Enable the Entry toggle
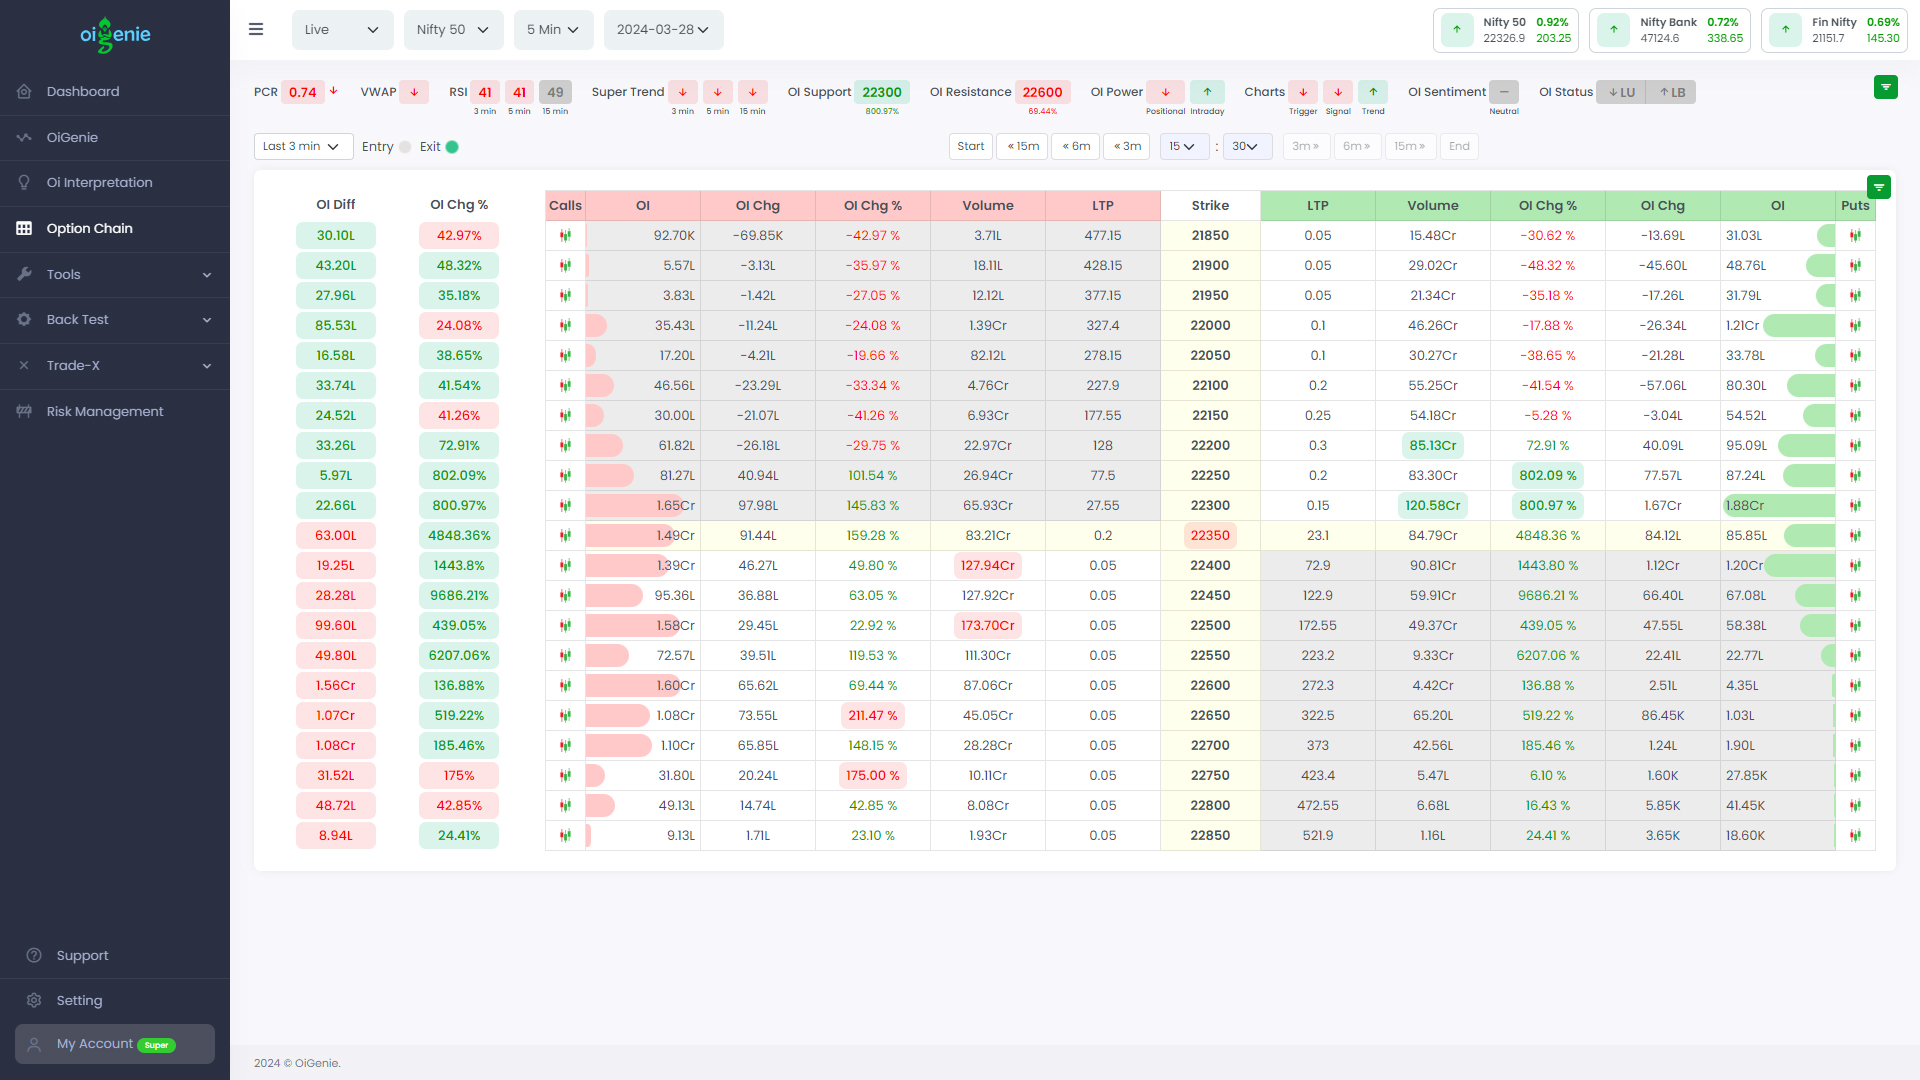Image resolution: width=1920 pixels, height=1080 pixels. pos(406,146)
